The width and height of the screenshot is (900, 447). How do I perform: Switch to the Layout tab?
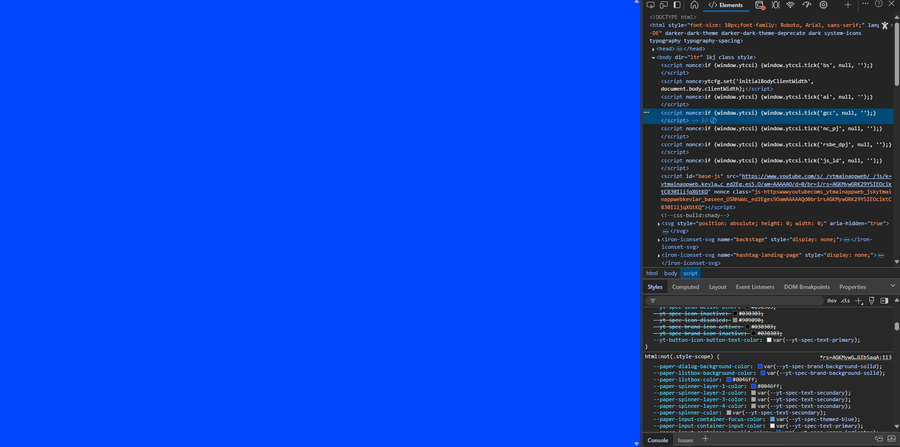[717, 287]
